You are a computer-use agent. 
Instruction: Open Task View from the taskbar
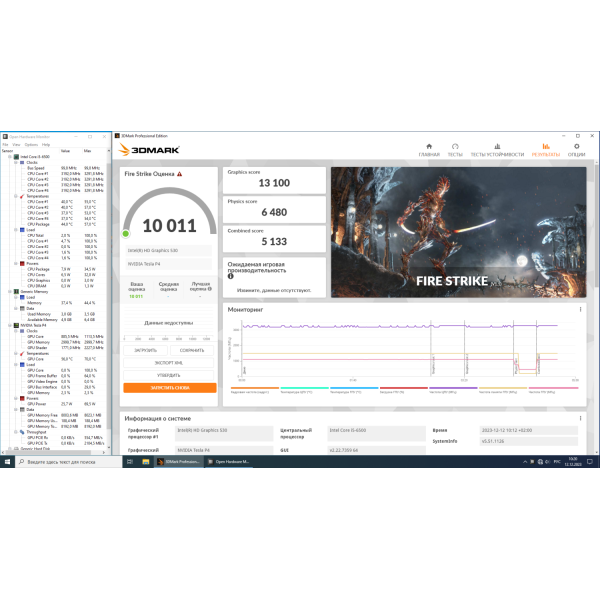(130, 462)
